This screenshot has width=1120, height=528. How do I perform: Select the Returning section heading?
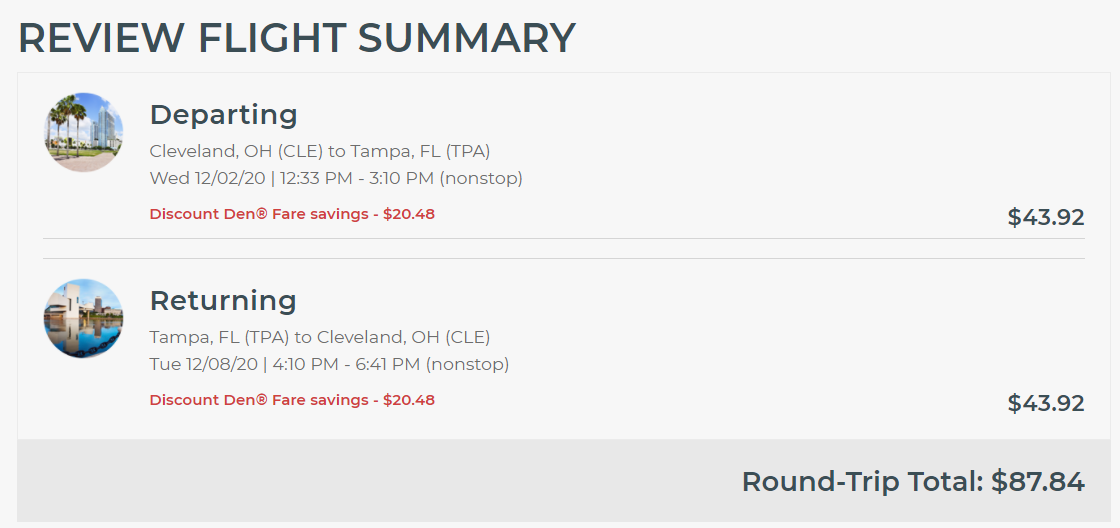223,301
